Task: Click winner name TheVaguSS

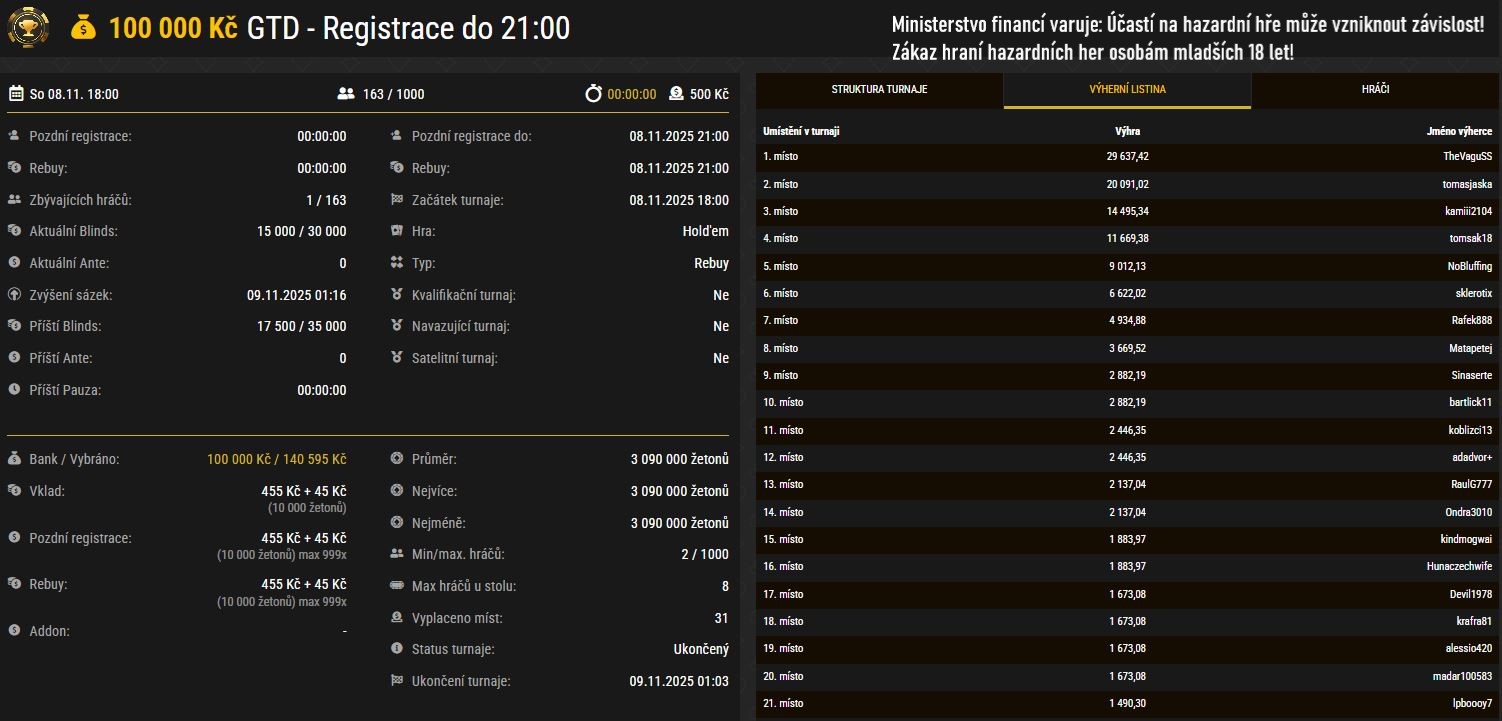Action: [x=1468, y=157]
